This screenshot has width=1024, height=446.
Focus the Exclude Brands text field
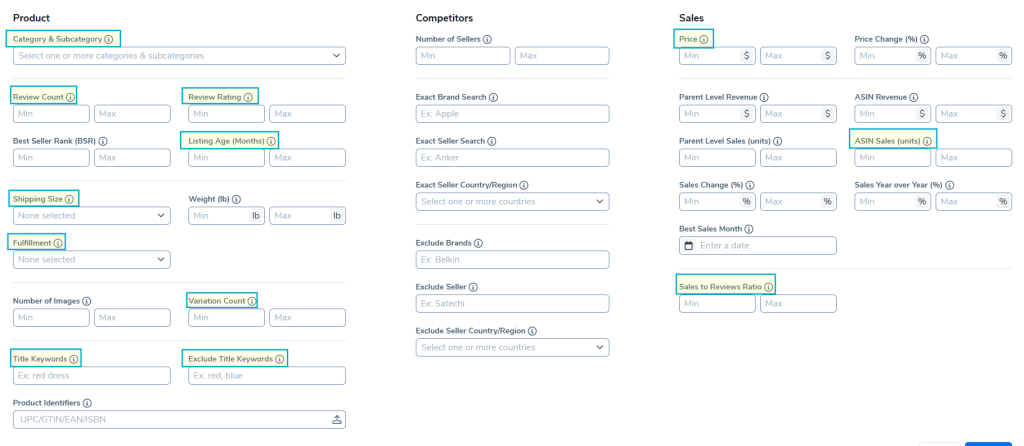[x=512, y=259]
